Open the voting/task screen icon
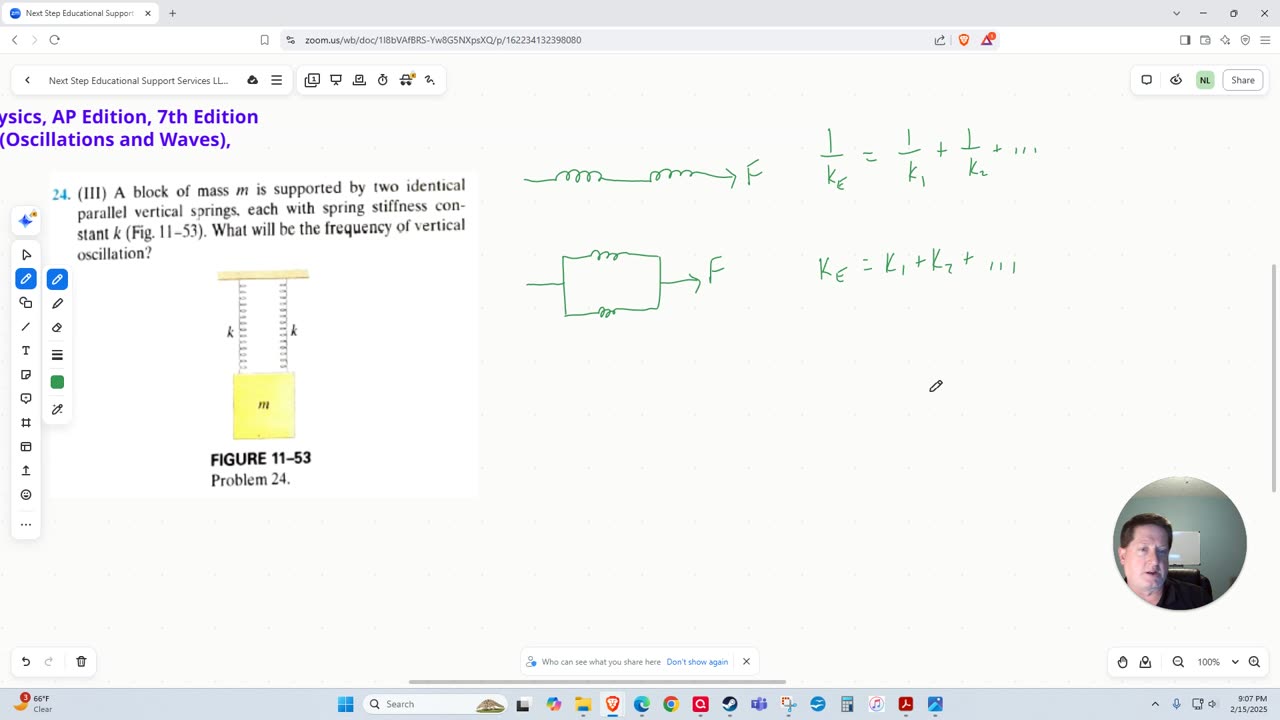 [x=359, y=80]
